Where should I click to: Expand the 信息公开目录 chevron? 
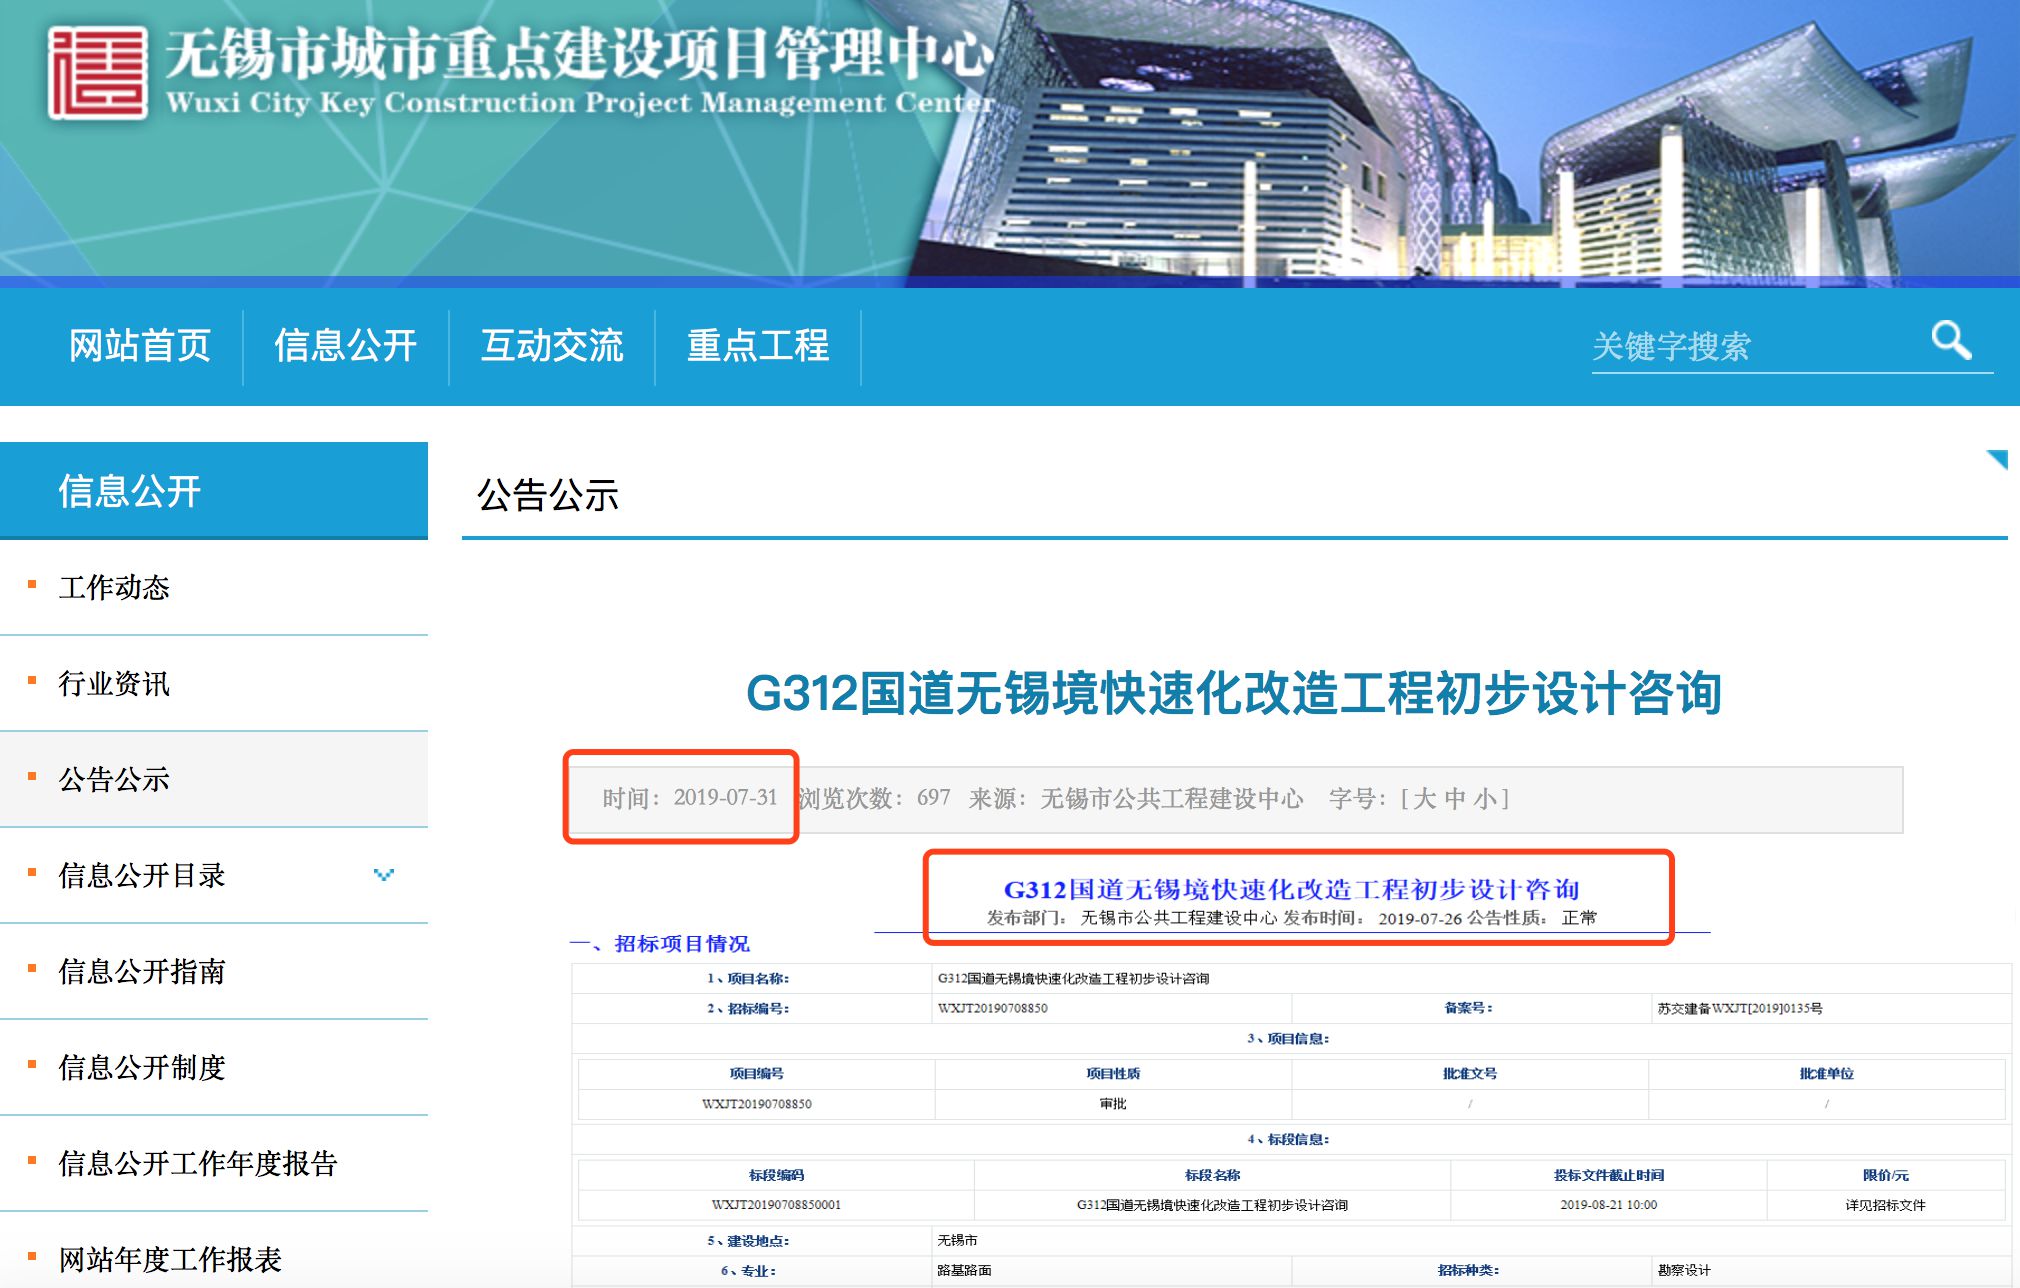pos(383,875)
